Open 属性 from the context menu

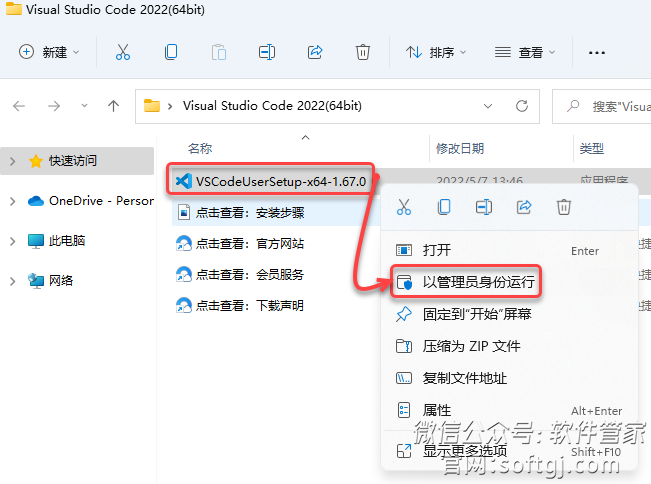point(509,410)
